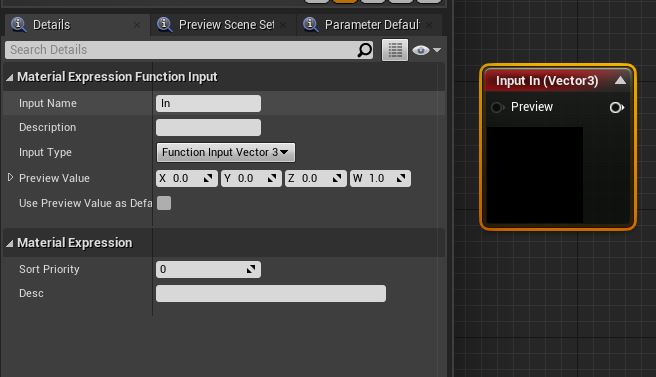Toggle the property matrix grid view button
The width and height of the screenshot is (656, 377).
point(395,50)
